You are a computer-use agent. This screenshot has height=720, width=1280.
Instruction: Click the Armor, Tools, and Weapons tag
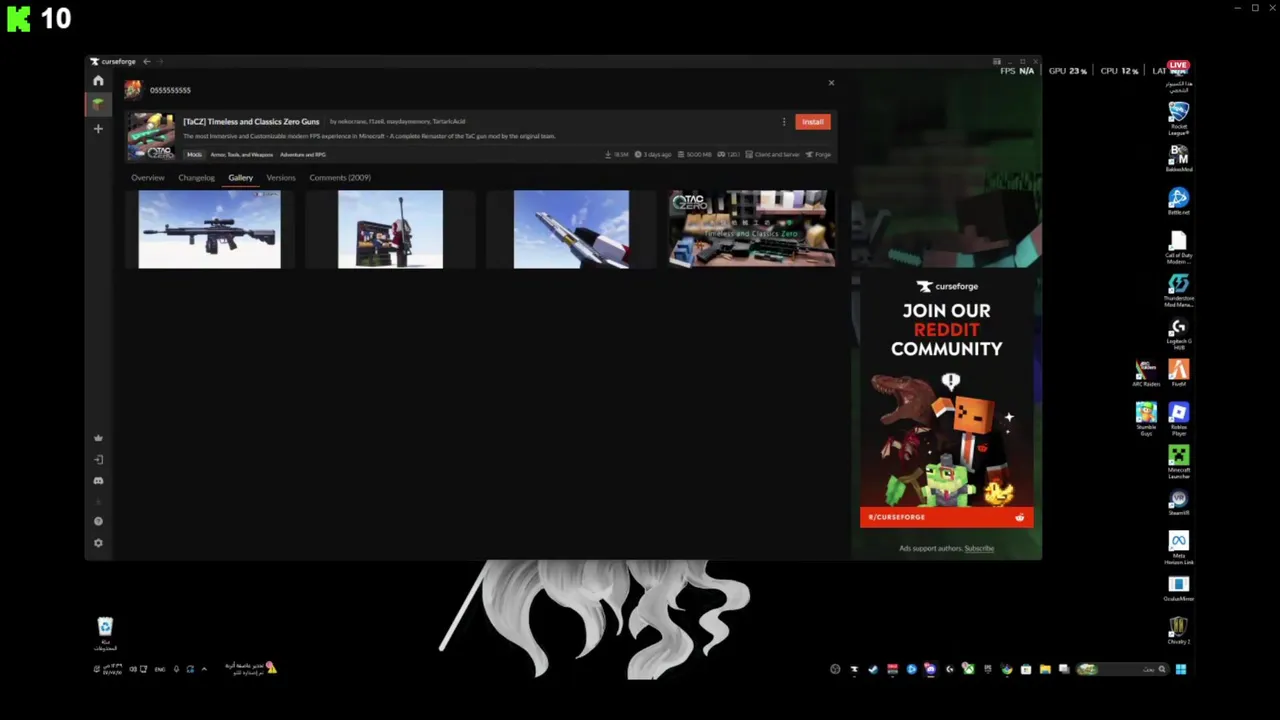[241, 155]
